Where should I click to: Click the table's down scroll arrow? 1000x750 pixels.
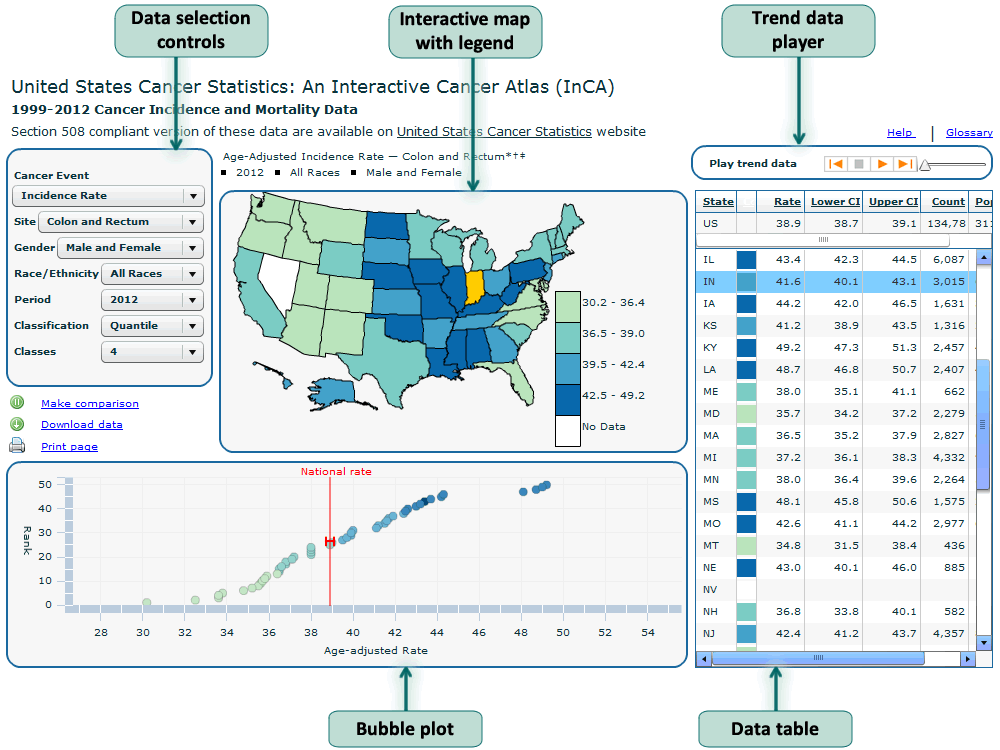point(984,642)
